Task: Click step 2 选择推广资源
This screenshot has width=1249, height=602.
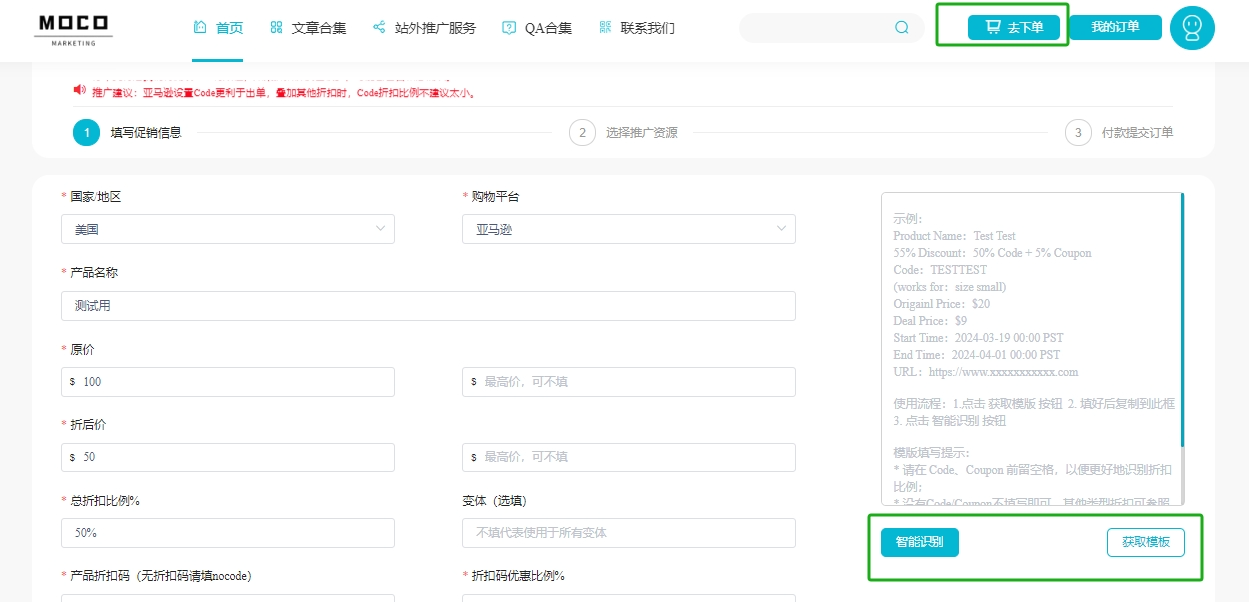Action: point(623,132)
